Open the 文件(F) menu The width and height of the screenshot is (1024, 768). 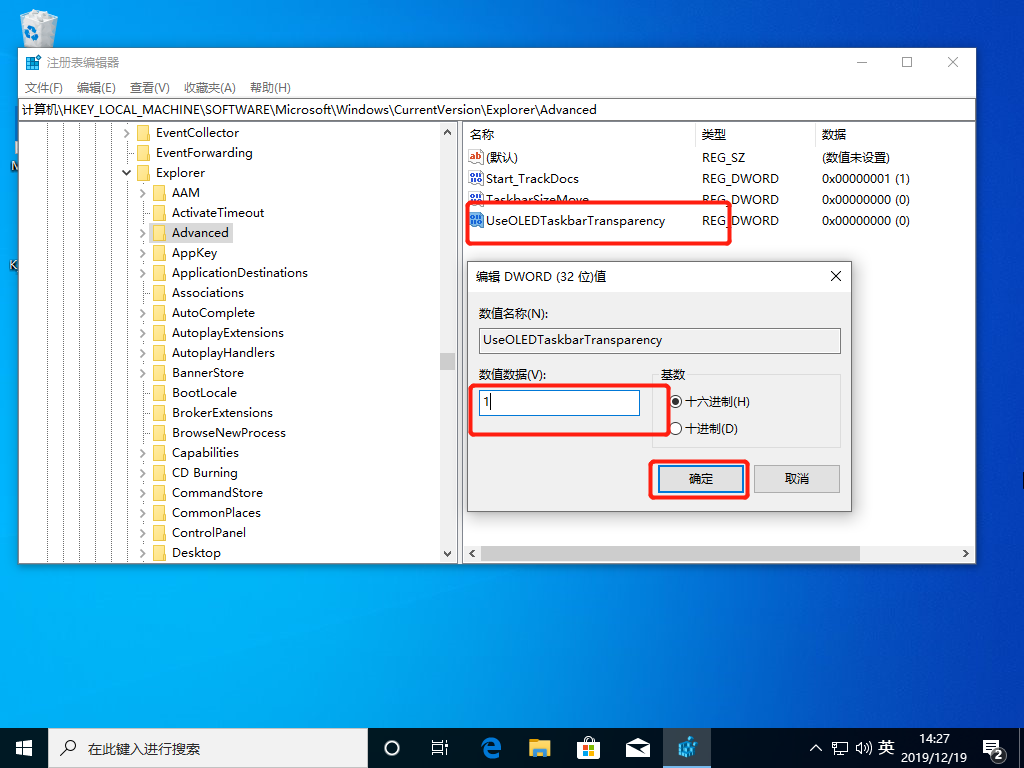point(43,88)
